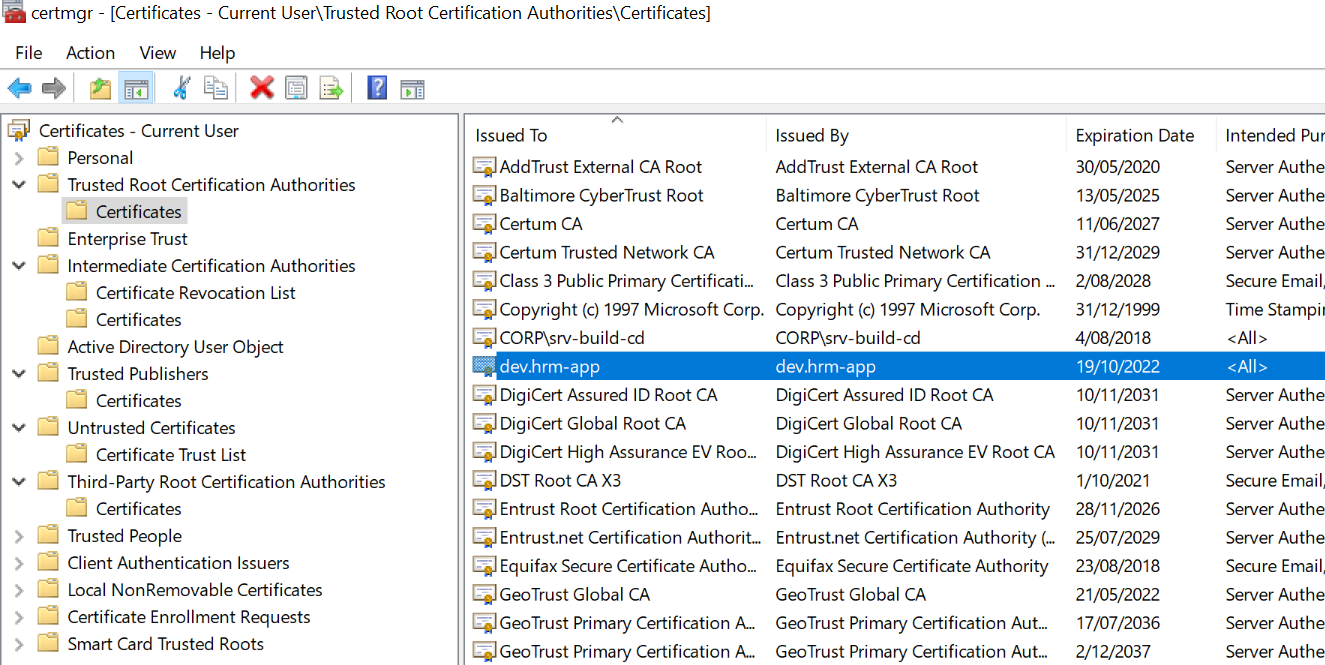
Task: Click the Back arrow toolbar icon
Action: tap(19, 88)
